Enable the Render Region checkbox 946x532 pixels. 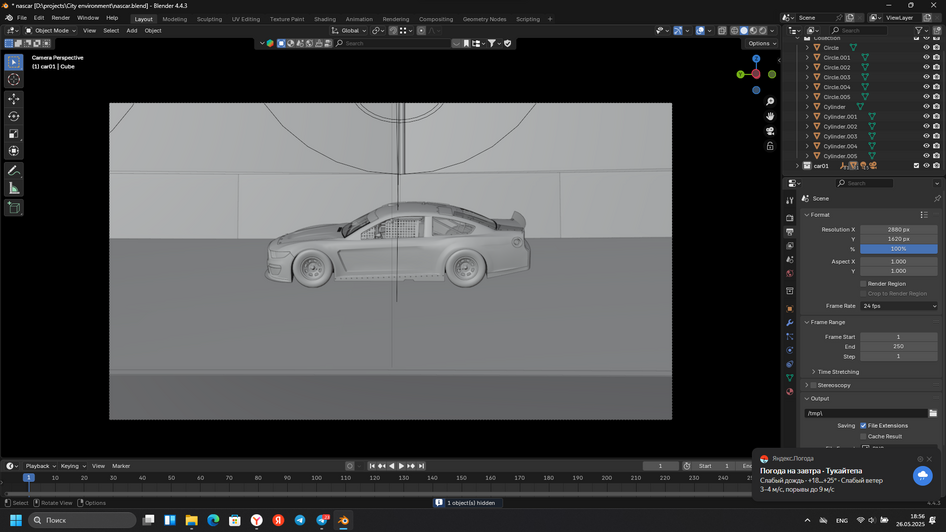point(864,283)
